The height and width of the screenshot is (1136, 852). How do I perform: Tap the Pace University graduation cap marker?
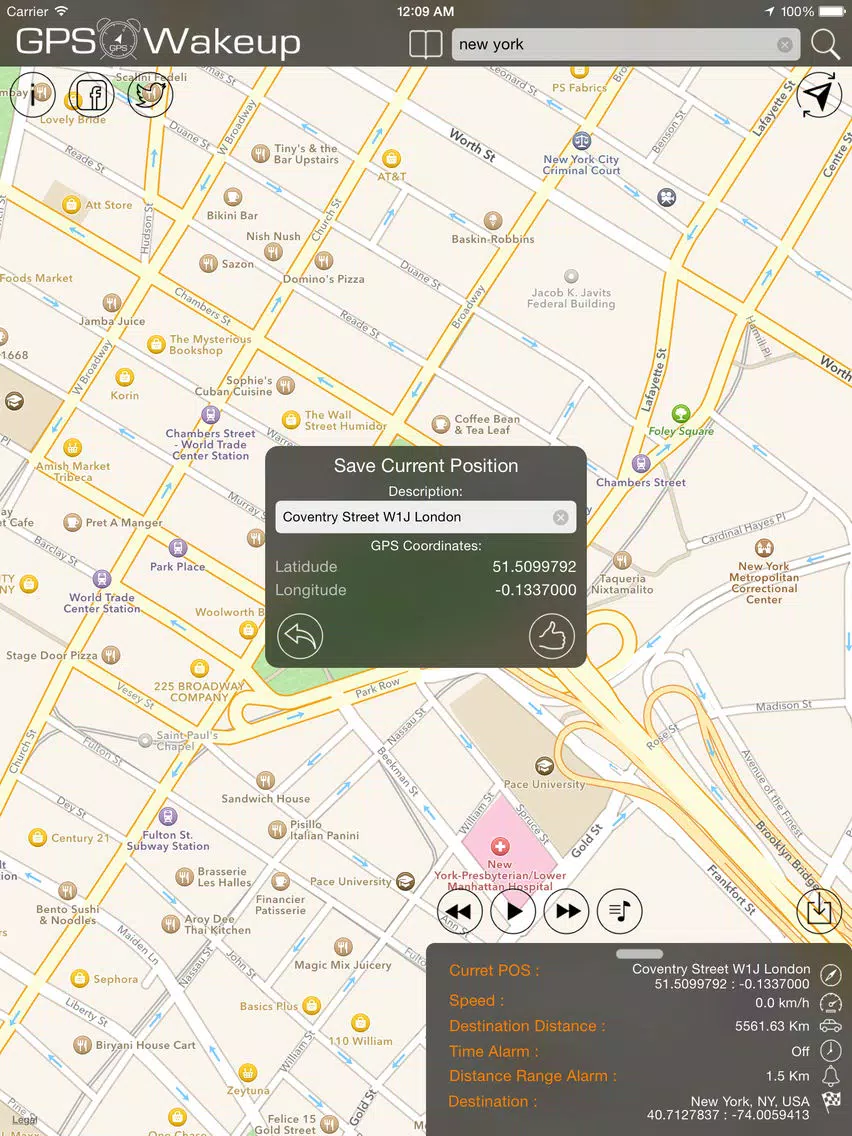click(x=544, y=766)
